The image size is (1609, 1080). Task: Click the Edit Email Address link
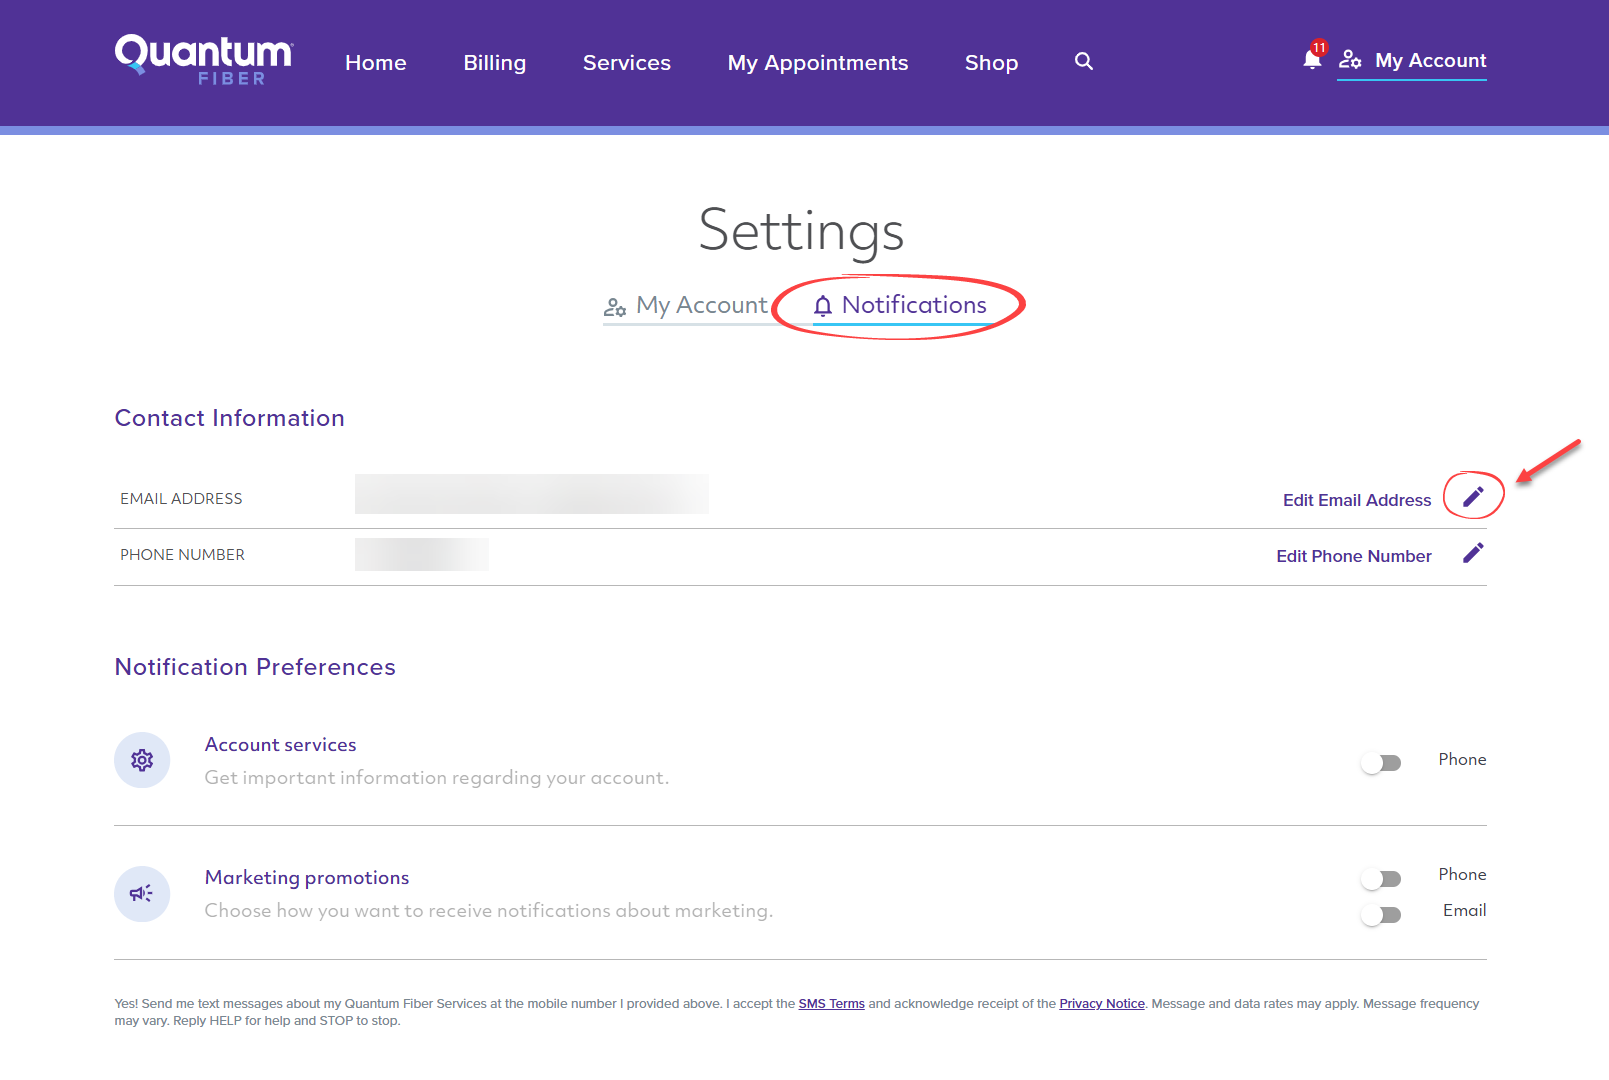tap(1356, 499)
